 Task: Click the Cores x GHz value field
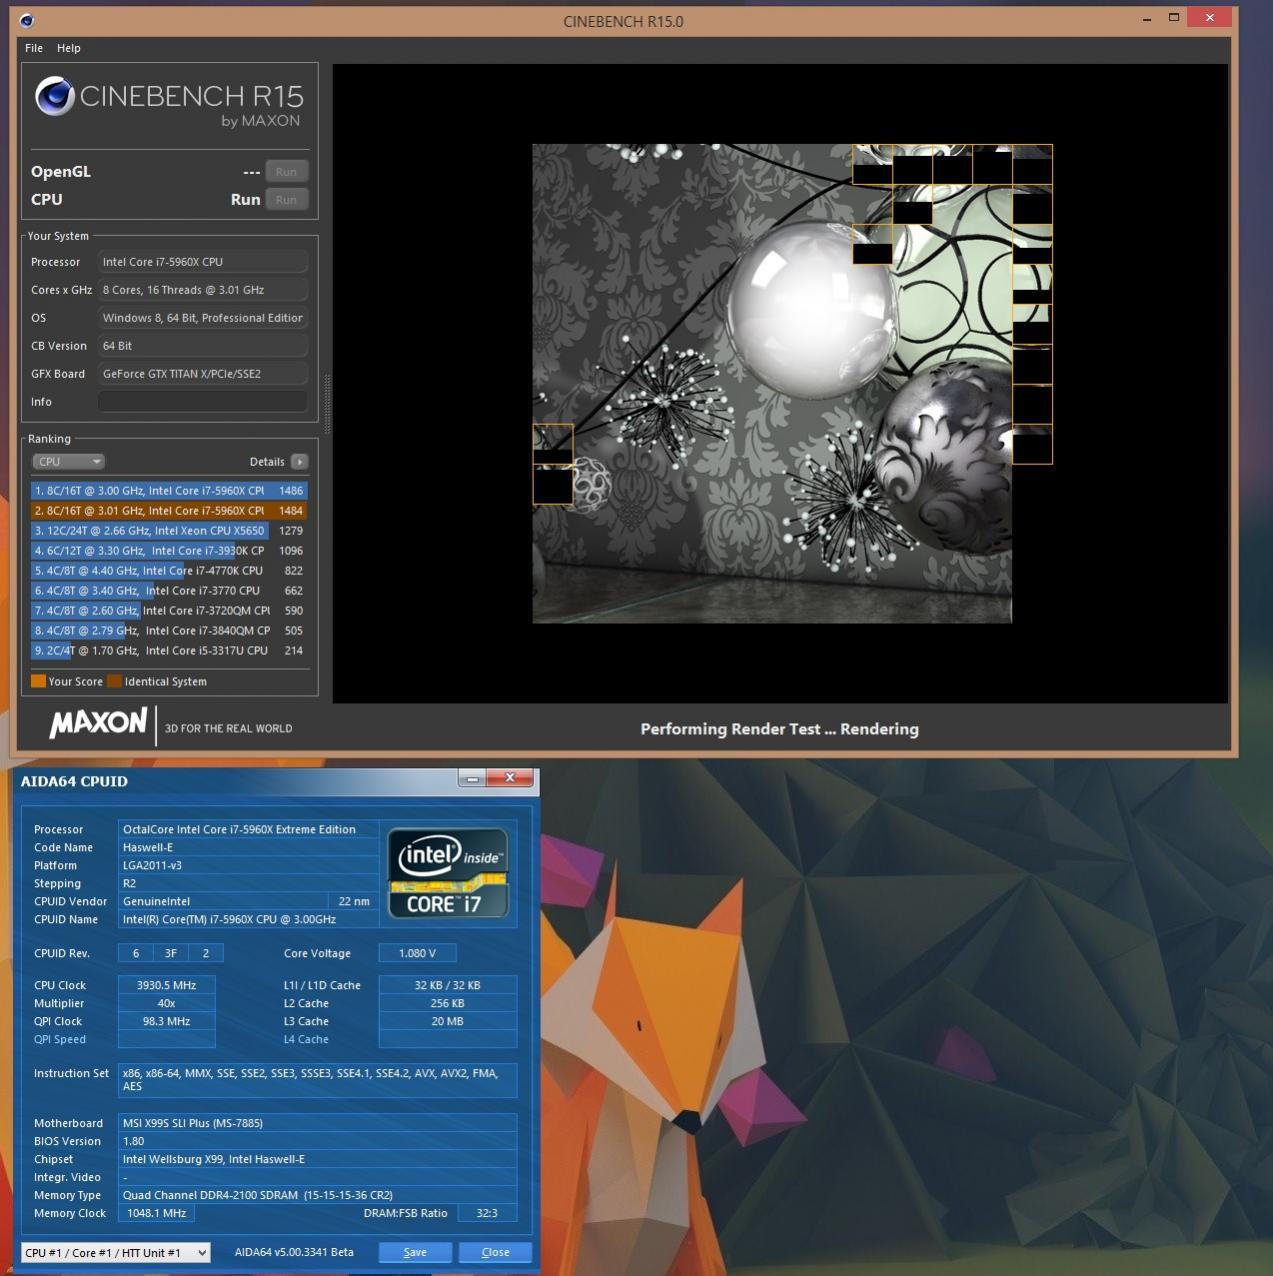(x=203, y=290)
